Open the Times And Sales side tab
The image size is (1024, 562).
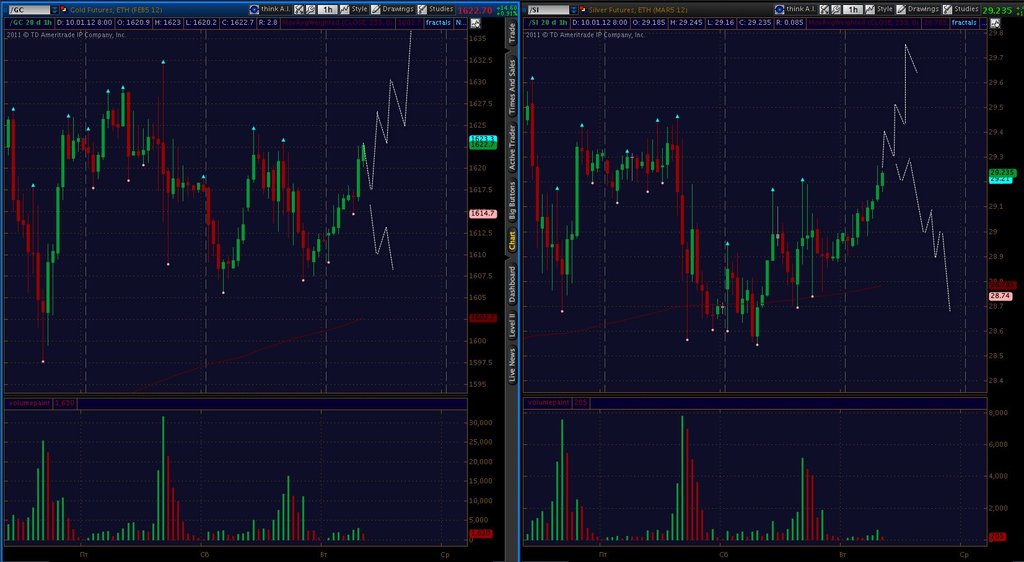pyautogui.click(x=512, y=87)
